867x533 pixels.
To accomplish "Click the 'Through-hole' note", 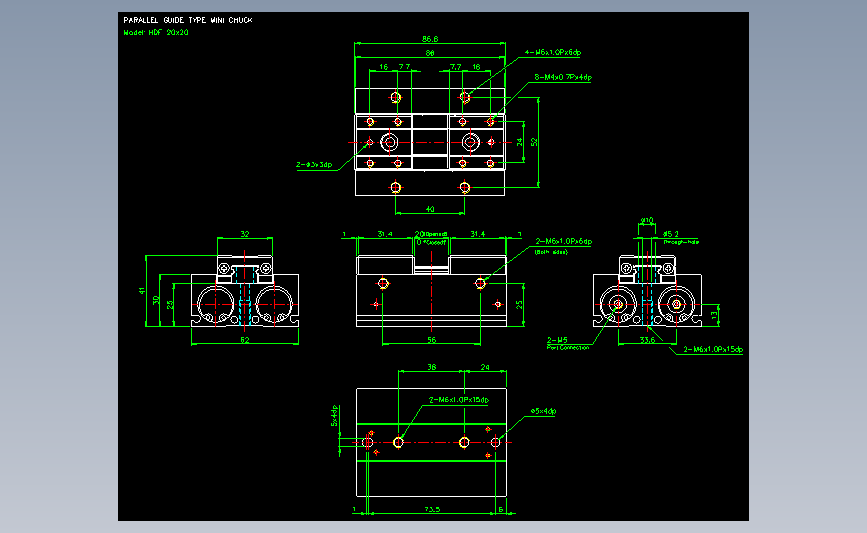I will [x=681, y=242].
